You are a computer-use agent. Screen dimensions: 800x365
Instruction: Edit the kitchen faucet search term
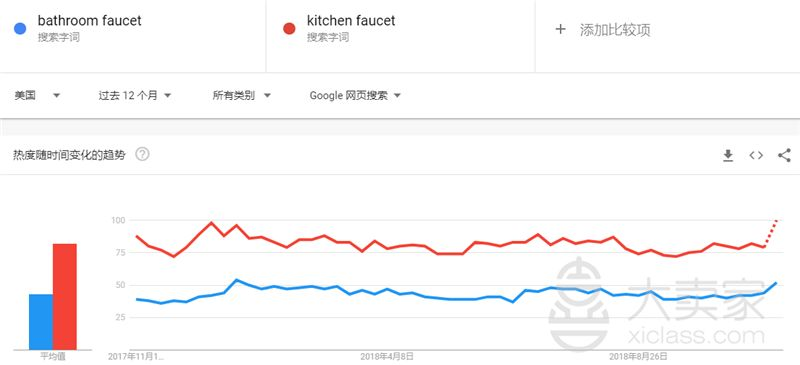[x=351, y=20]
